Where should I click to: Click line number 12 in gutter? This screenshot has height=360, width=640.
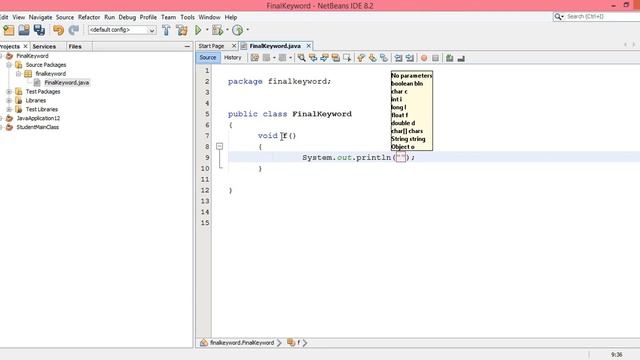coord(205,190)
